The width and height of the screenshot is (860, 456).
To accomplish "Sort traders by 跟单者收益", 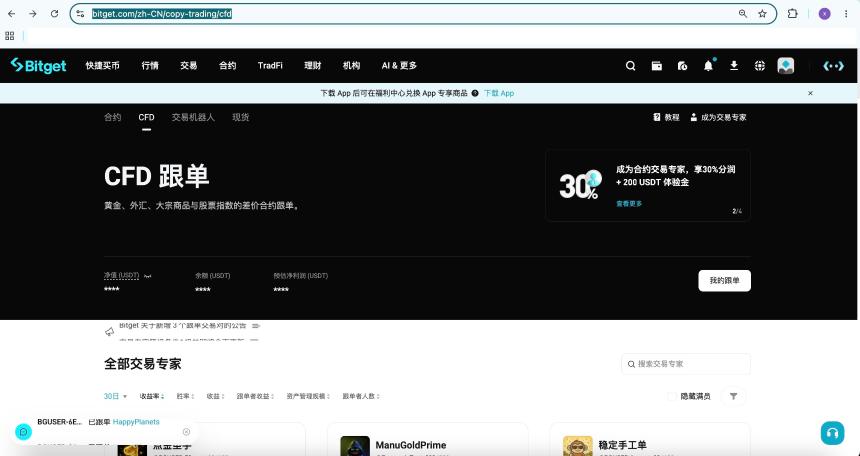I will click(256, 396).
